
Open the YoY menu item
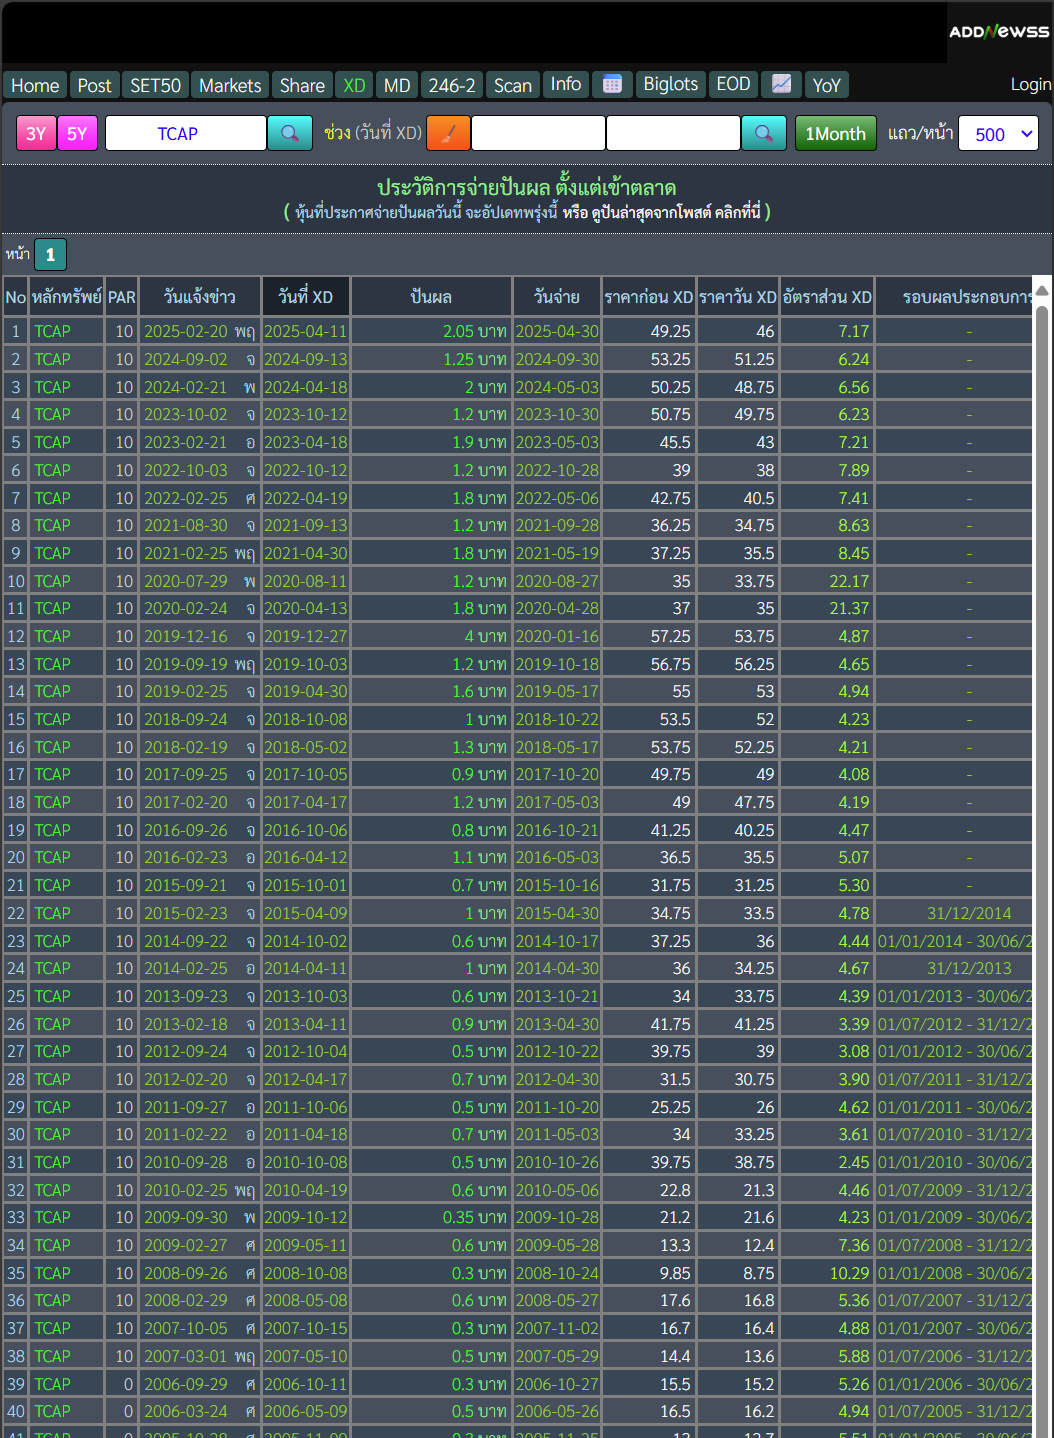pos(827,85)
